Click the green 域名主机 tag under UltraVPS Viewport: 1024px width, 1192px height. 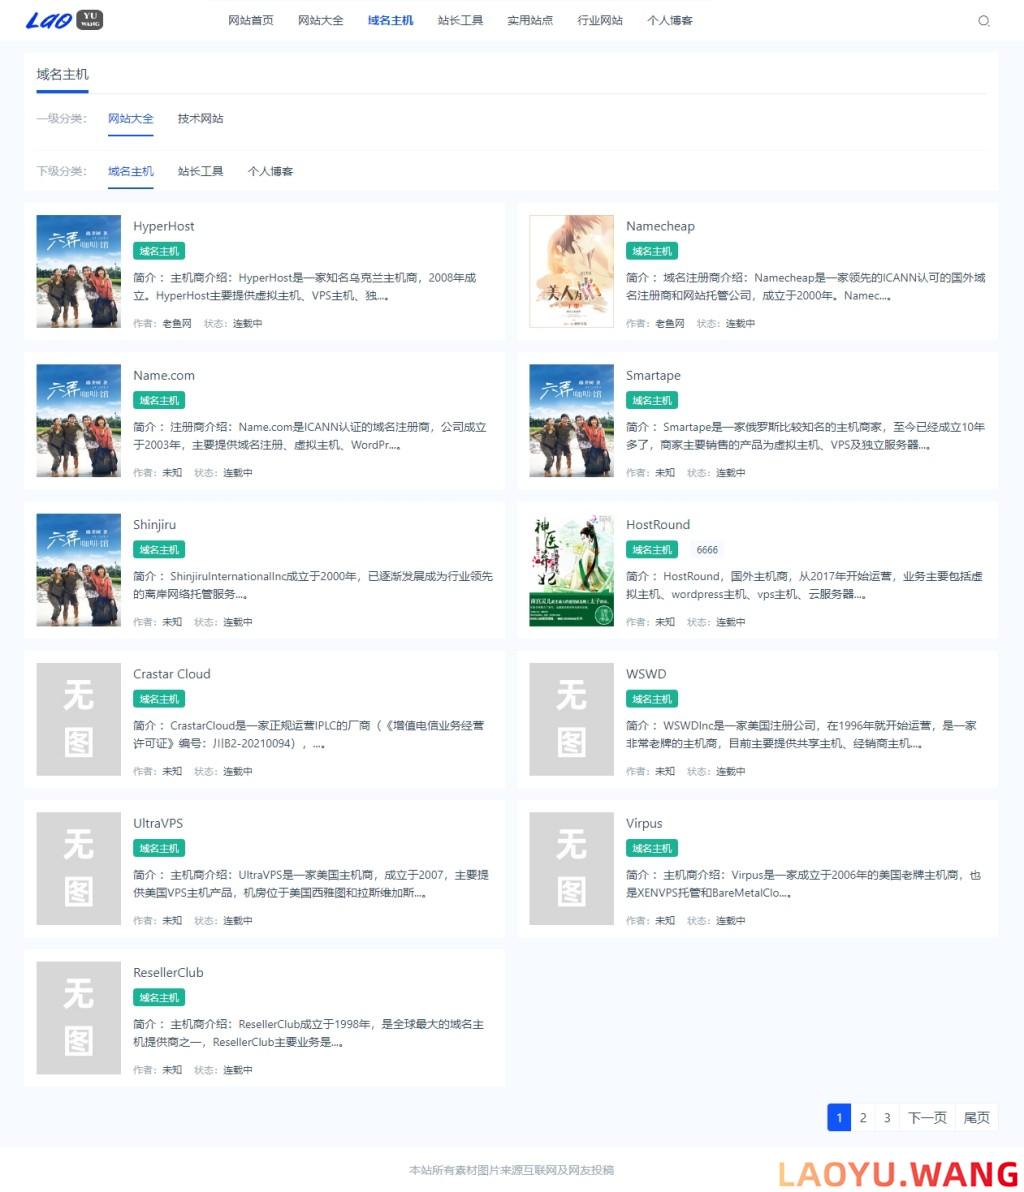pos(159,848)
